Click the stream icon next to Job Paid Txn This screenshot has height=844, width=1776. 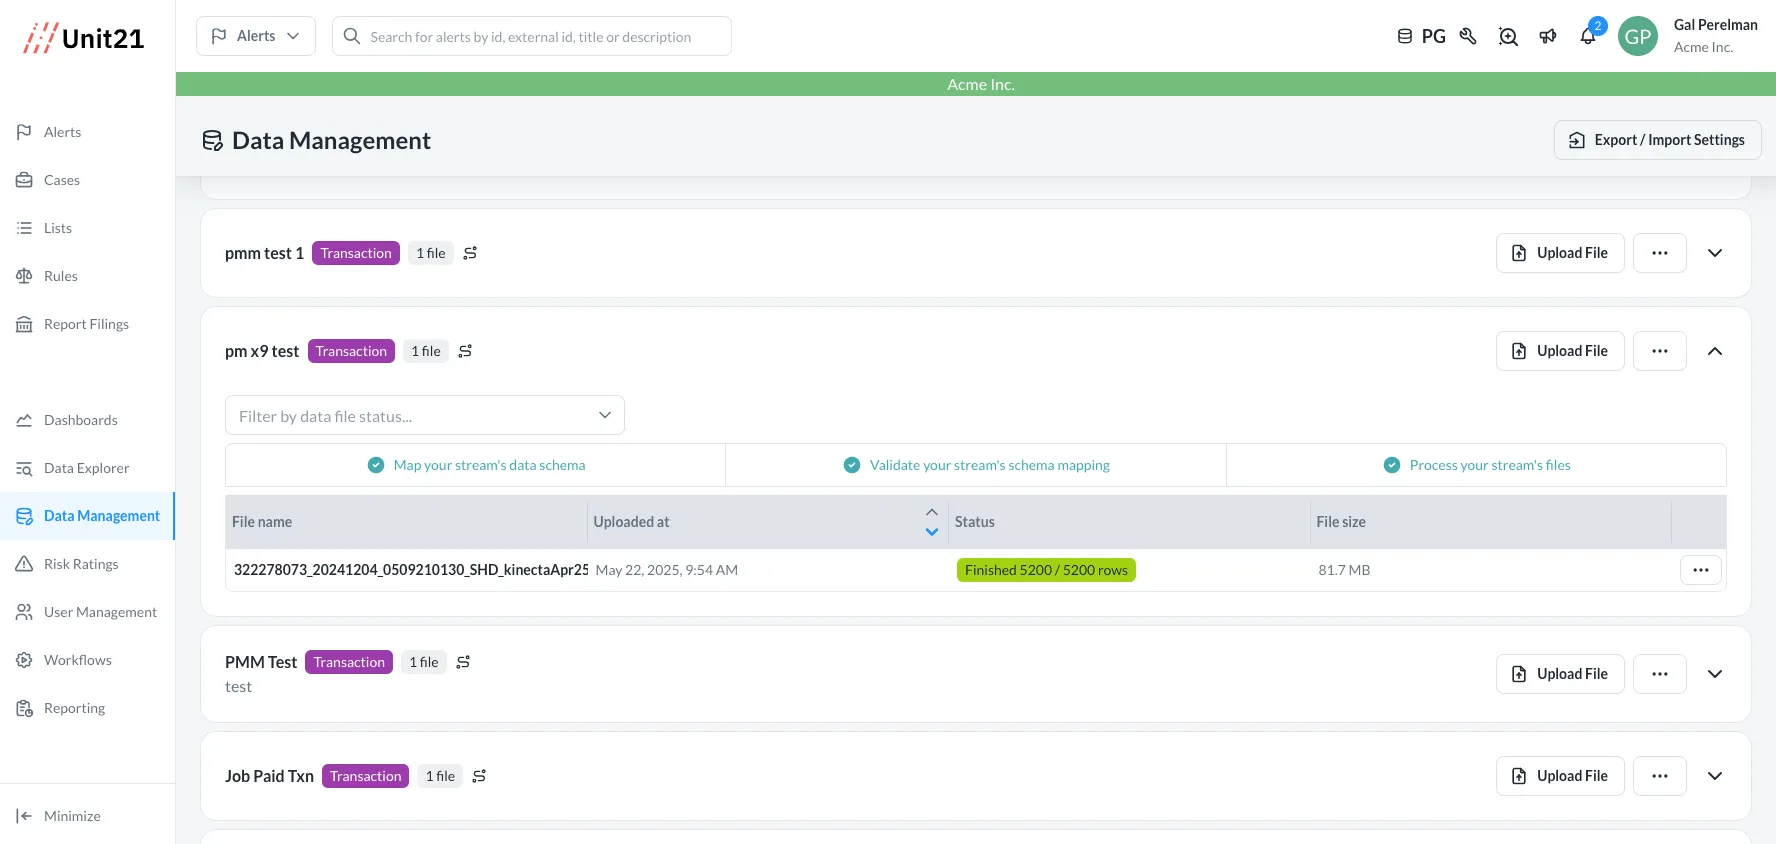(479, 776)
